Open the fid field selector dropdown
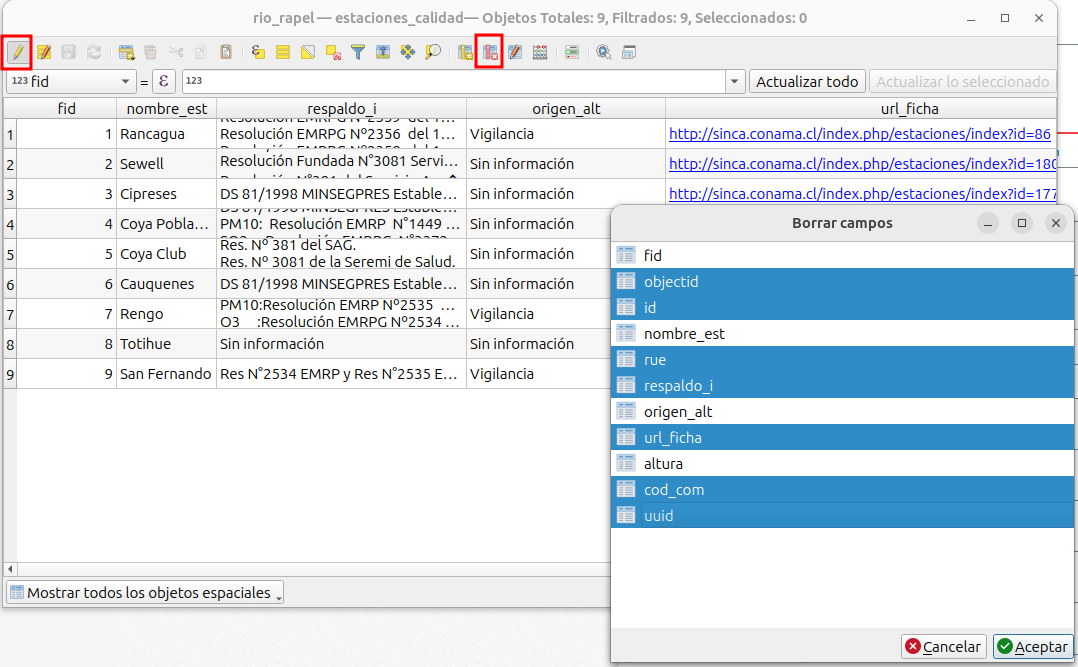 70,82
